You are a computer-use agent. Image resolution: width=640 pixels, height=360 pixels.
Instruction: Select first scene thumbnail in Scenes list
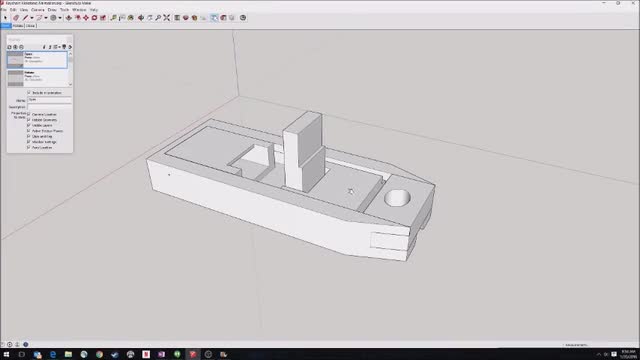click(15, 60)
